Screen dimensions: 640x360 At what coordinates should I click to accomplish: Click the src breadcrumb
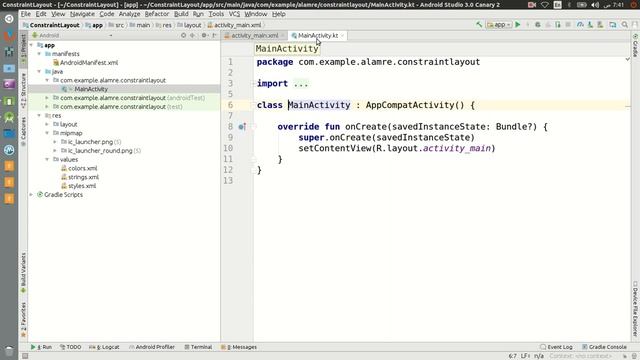pos(116,25)
